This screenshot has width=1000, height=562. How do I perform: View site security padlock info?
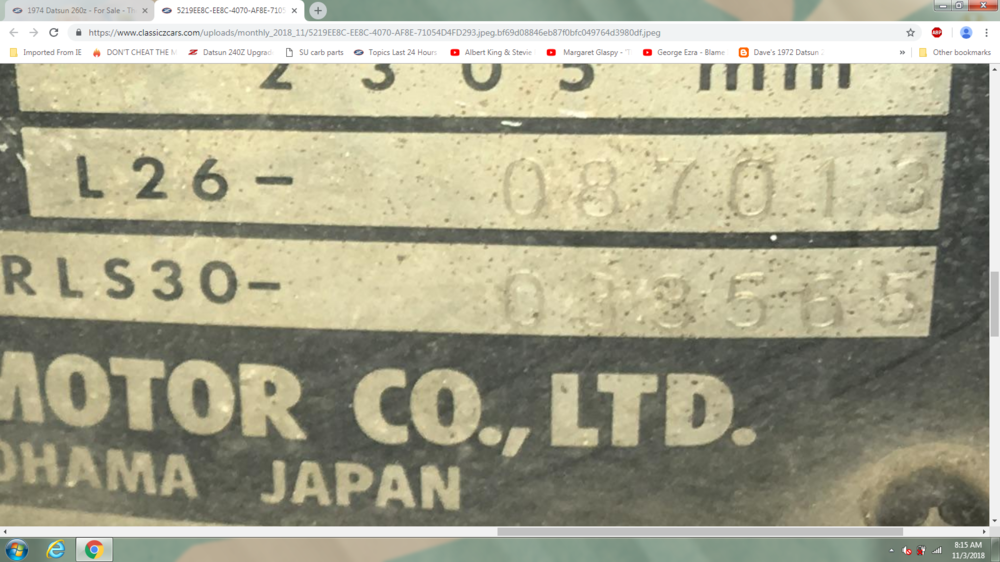click(x=78, y=33)
